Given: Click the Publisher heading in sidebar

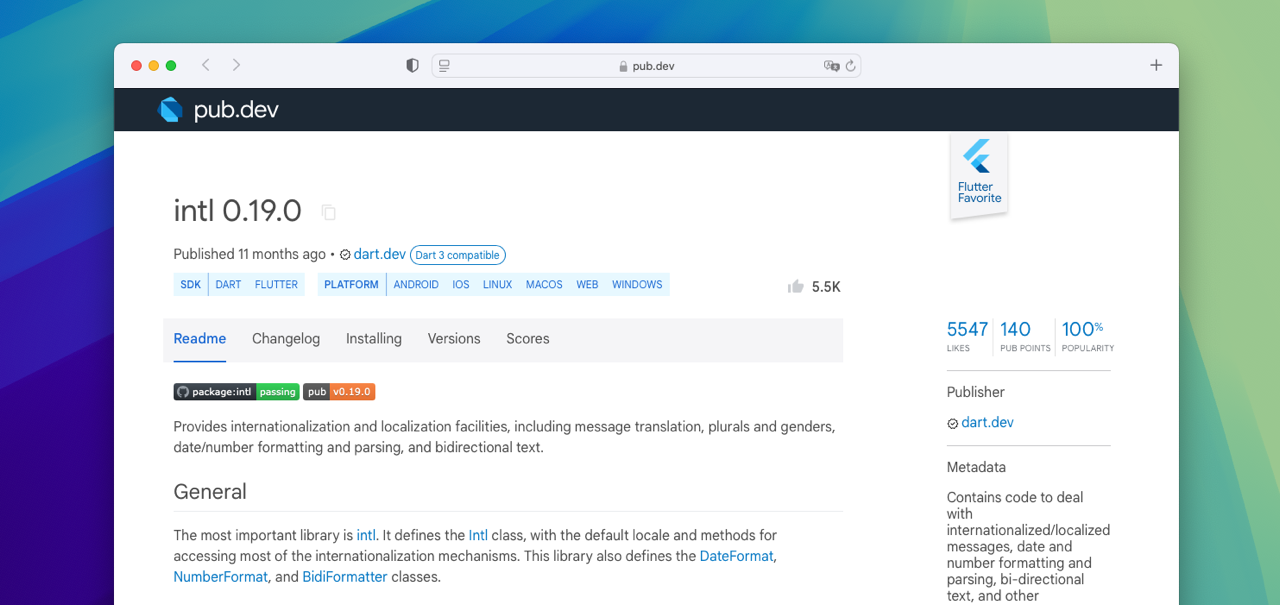Looking at the screenshot, I should pos(975,392).
